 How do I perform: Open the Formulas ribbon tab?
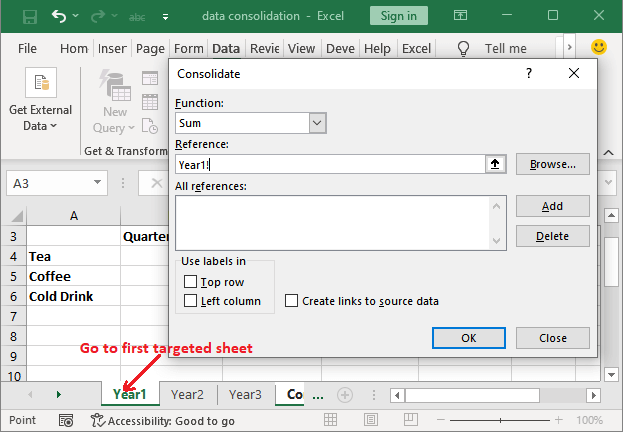click(x=188, y=48)
